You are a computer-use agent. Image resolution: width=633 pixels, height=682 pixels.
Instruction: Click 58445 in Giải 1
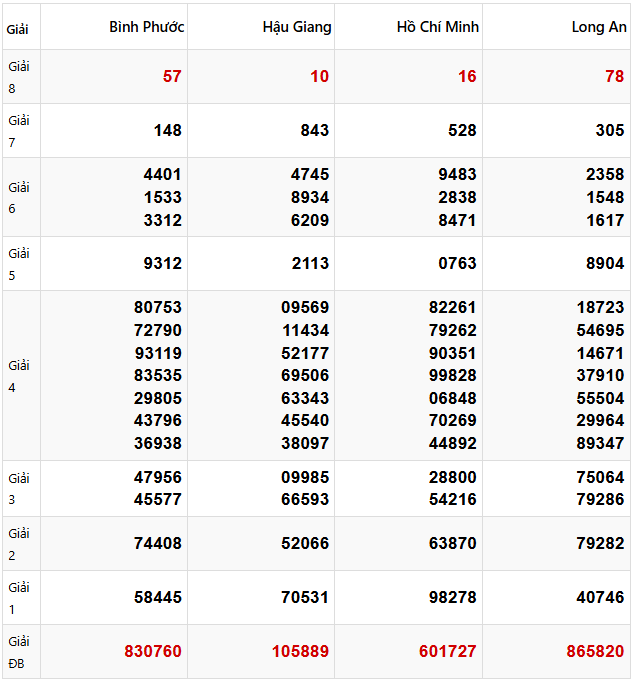(158, 598)
